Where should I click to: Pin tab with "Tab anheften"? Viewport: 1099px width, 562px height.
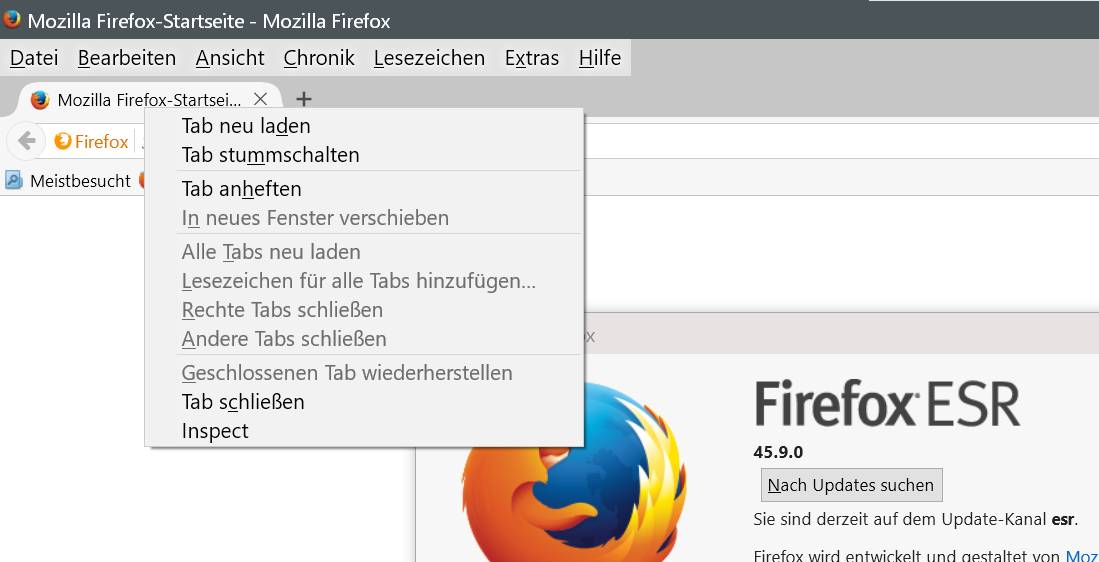tap(241, 189)
